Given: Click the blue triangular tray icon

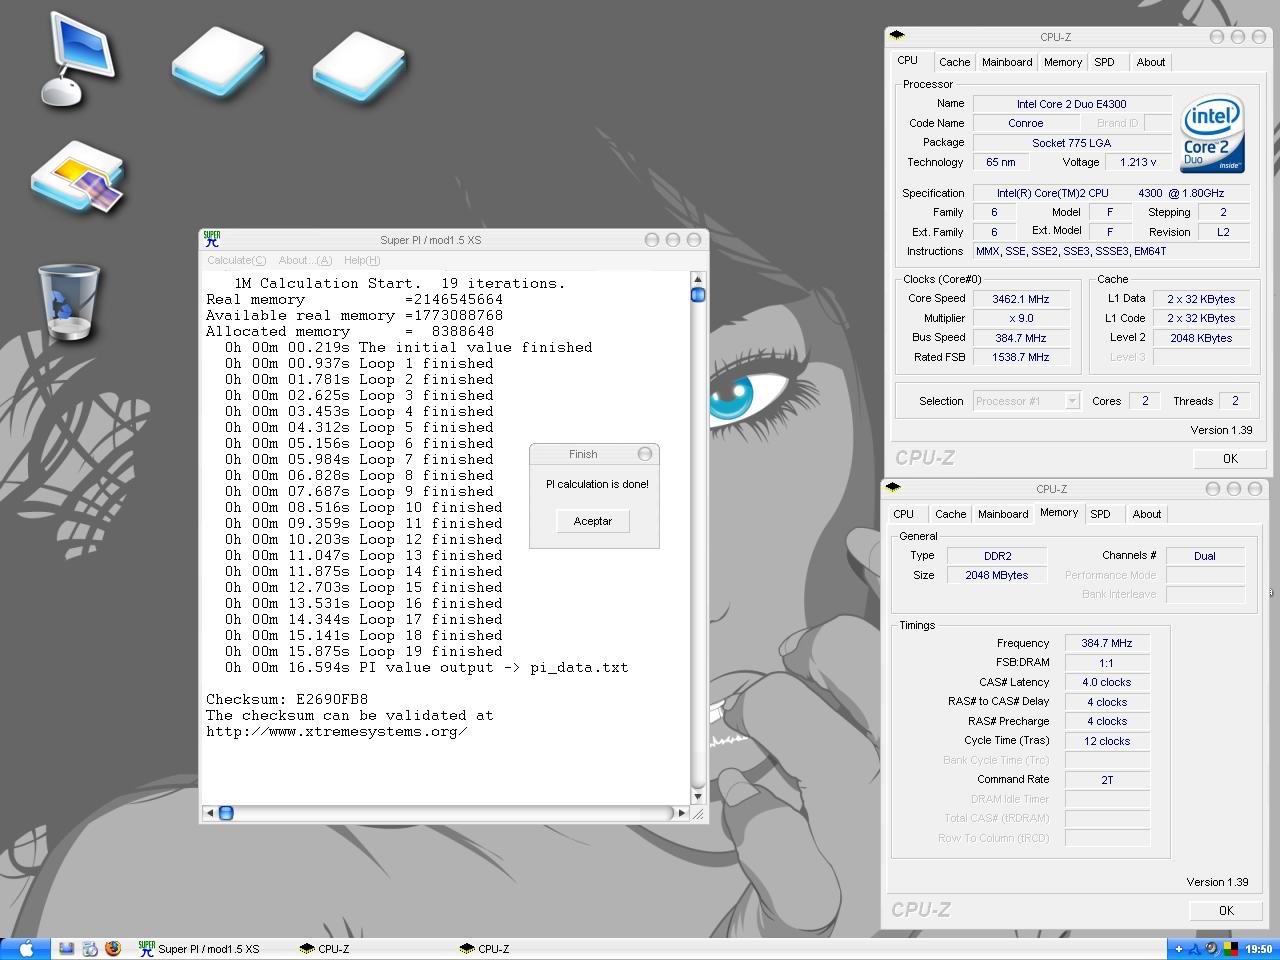Looking at the screenshot, I should pyautogui.click(x=1194, y=949).
